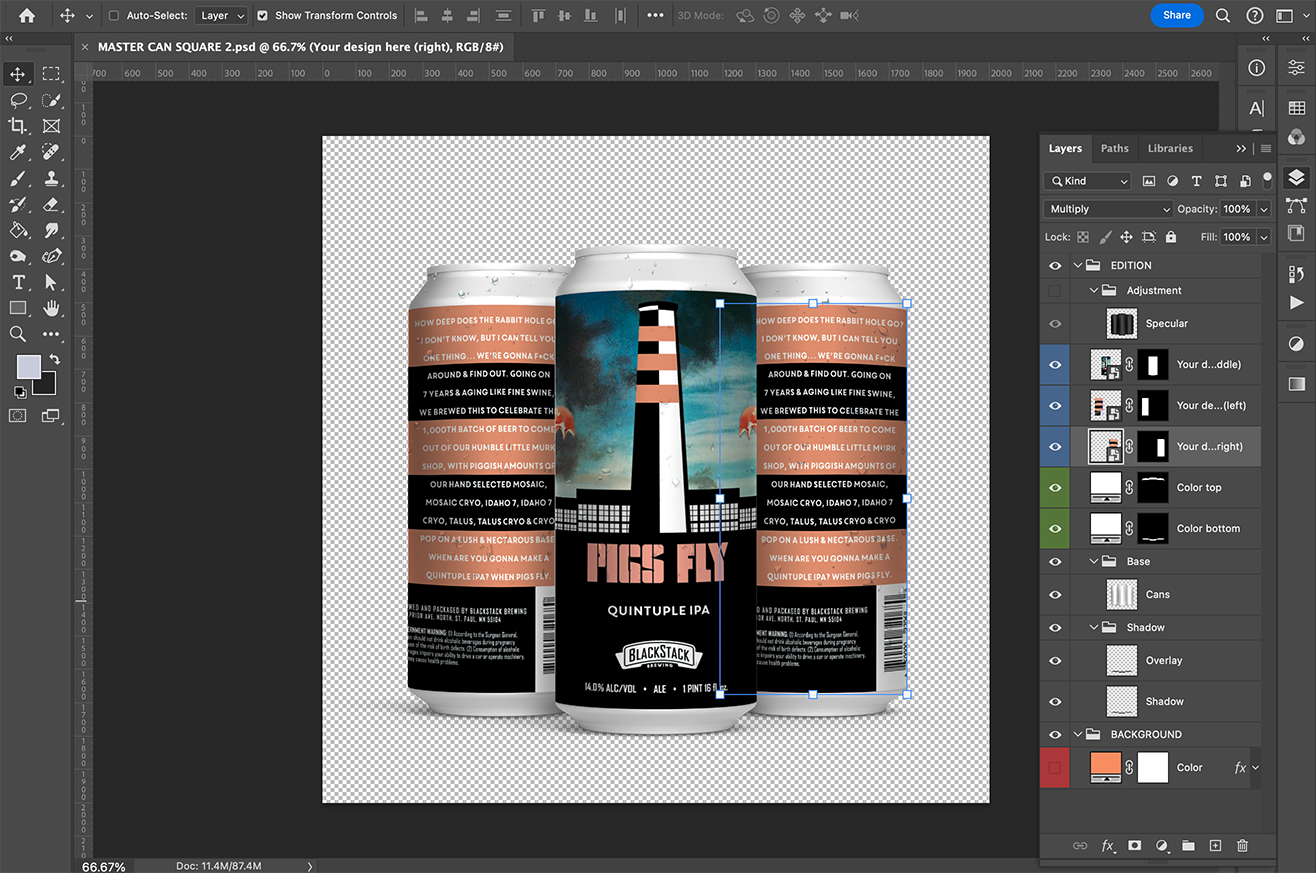Image resolution: width=1316 pixels, height=873 pixels.
Task: Collapse the EDITION group
Action: pyautogui.click(x=1078, y=265)
